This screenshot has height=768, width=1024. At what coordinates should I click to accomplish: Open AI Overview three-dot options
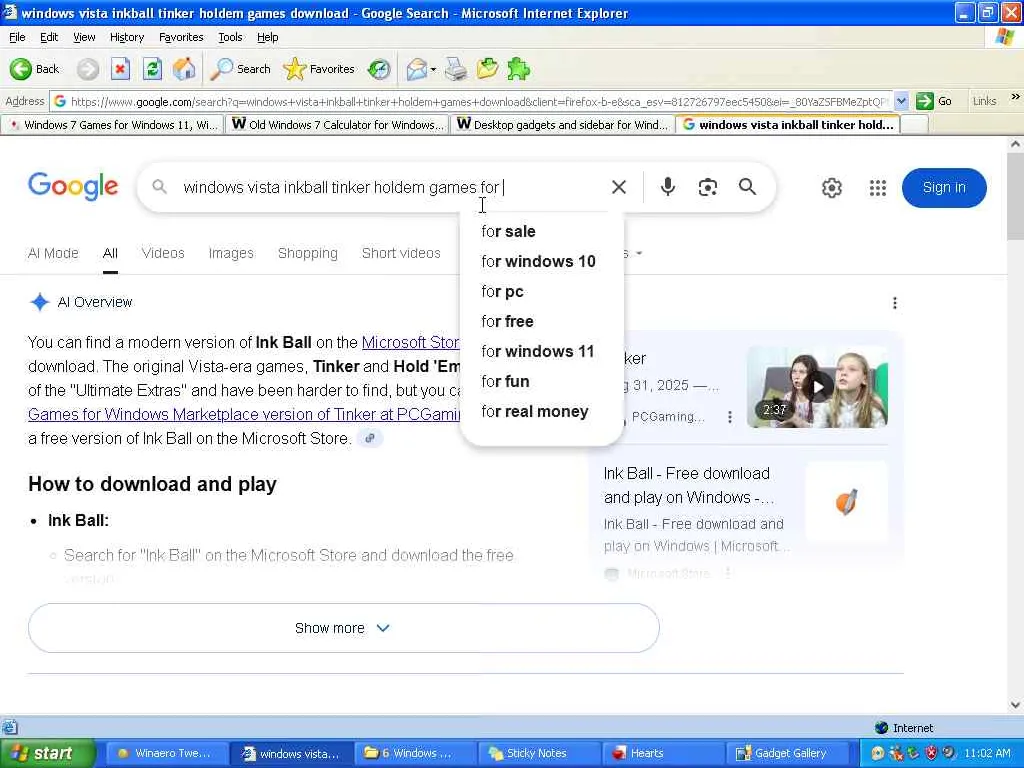coord(895,302)
